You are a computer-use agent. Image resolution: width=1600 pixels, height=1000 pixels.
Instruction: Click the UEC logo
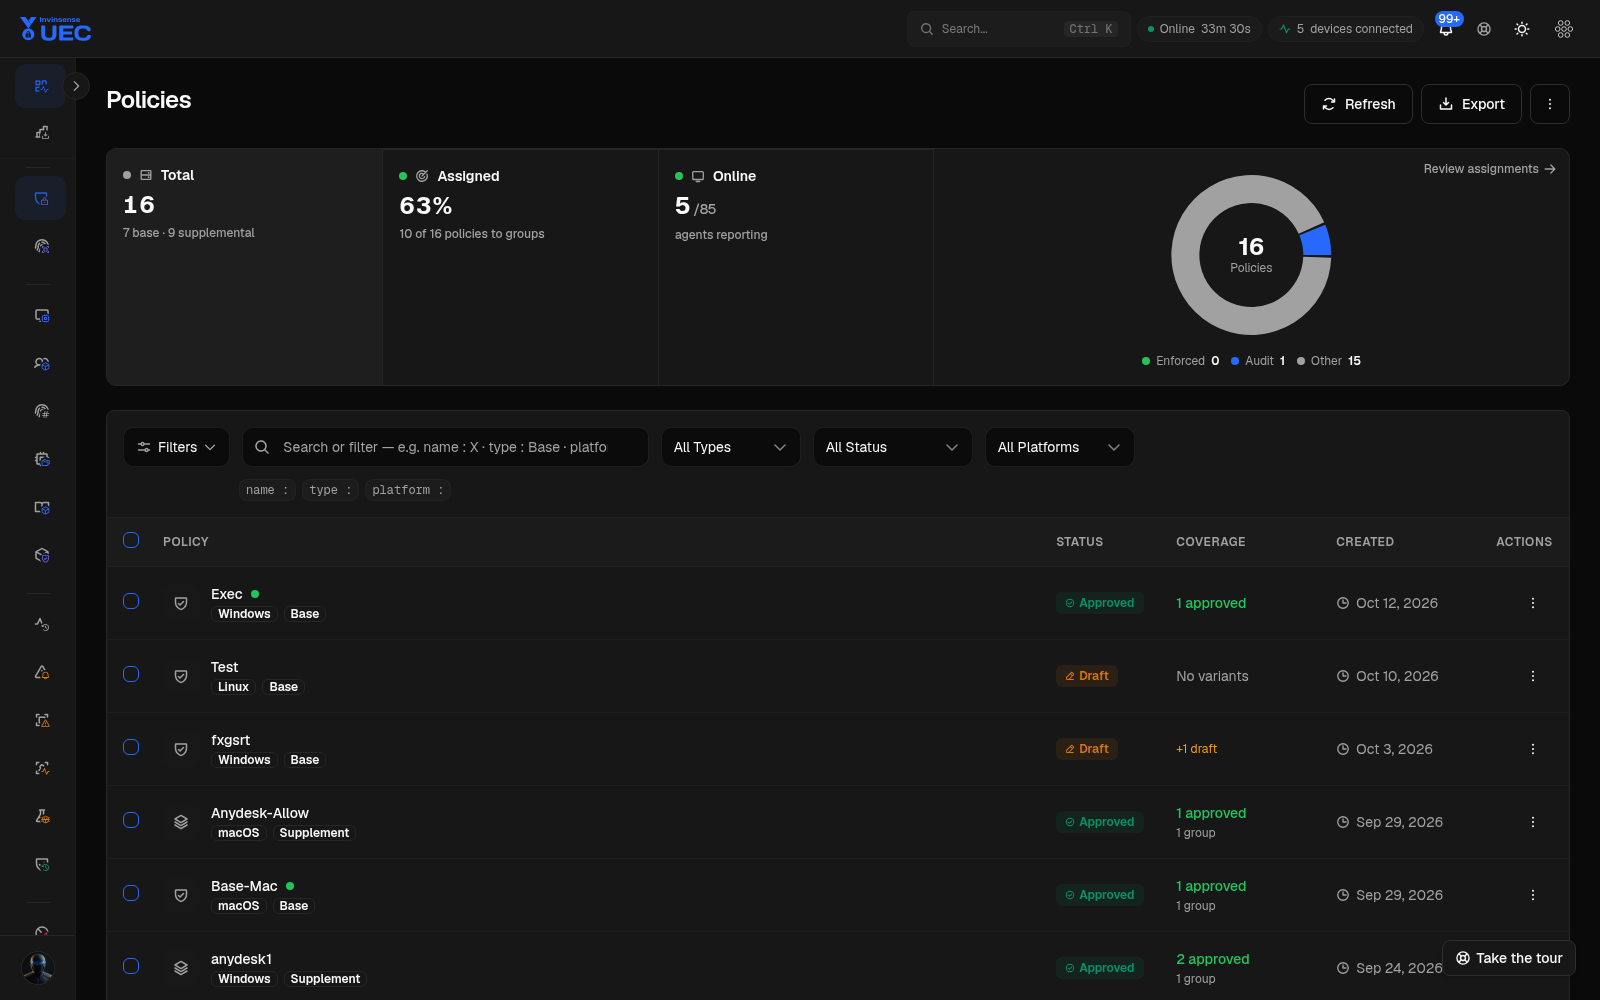click(x=56, y=29)
